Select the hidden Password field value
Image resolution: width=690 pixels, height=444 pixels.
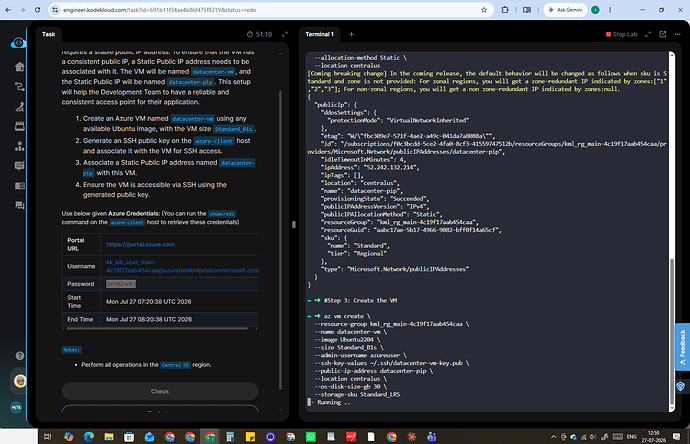121,284
